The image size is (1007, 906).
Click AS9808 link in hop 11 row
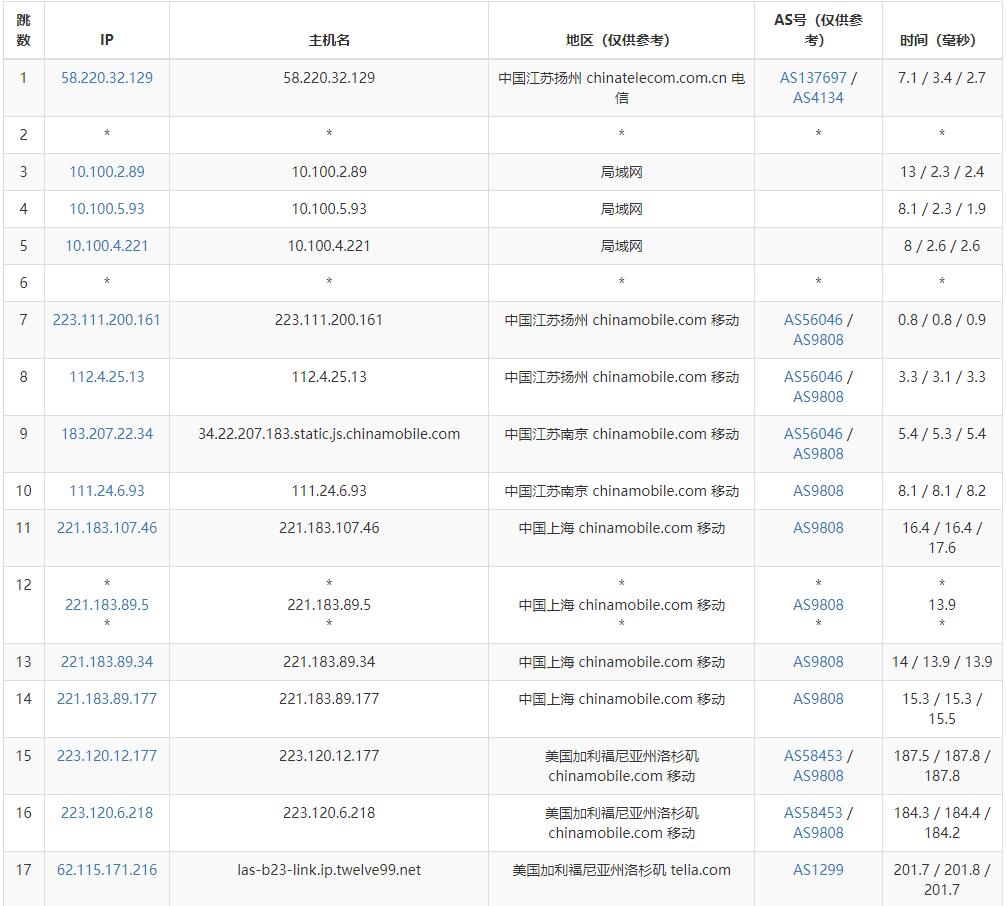[818, 528]
